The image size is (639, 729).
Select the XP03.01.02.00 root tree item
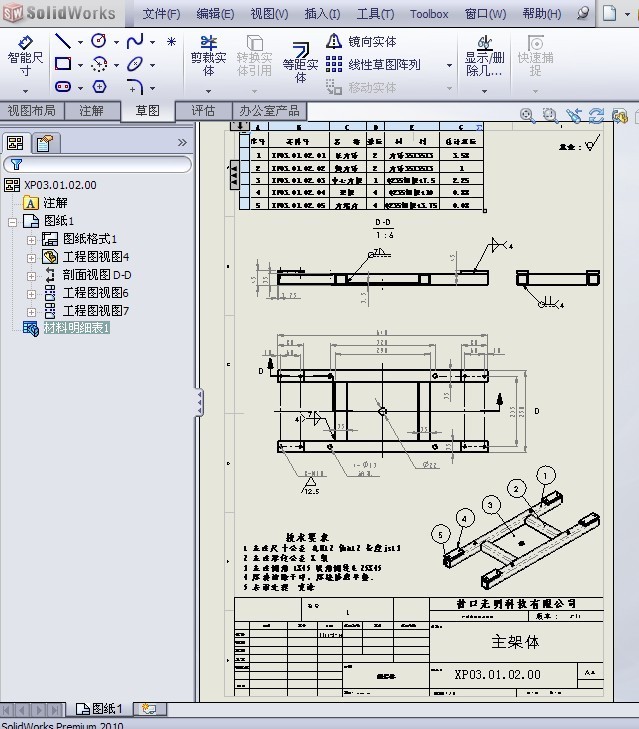tap(60, 185)
